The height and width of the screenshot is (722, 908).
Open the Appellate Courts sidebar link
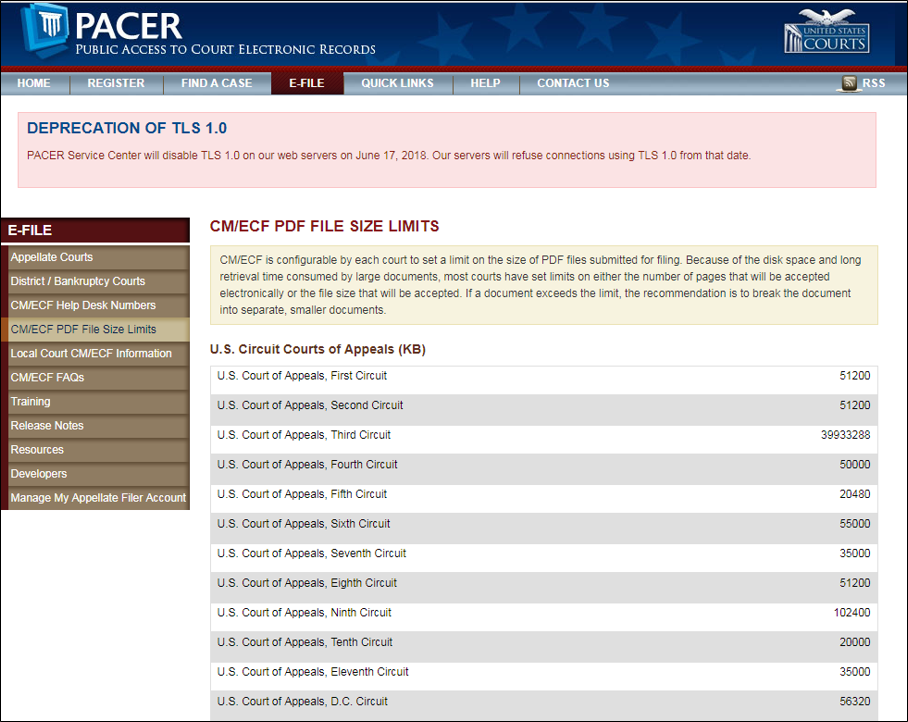point(98,257)
